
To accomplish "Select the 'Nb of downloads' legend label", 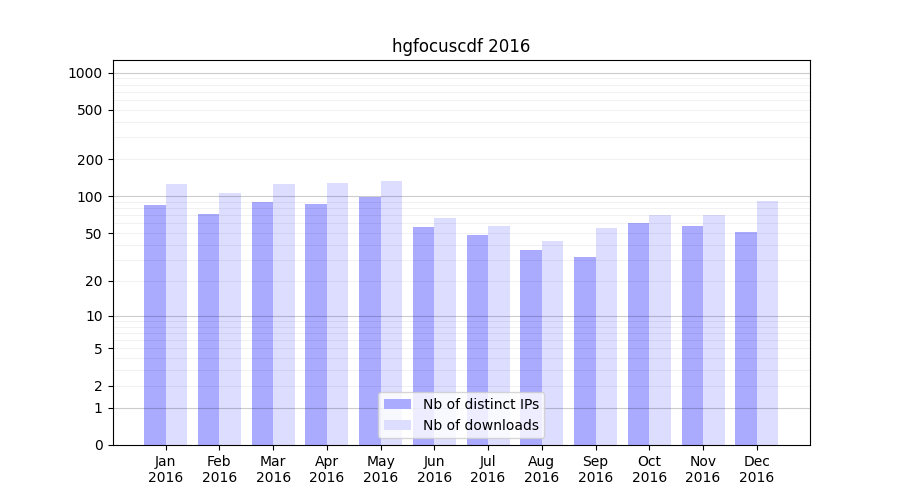I will [x=480, y=425].
